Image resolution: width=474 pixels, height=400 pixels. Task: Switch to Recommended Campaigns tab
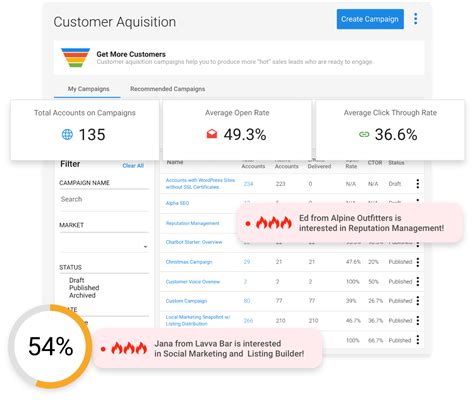point(167,89)
